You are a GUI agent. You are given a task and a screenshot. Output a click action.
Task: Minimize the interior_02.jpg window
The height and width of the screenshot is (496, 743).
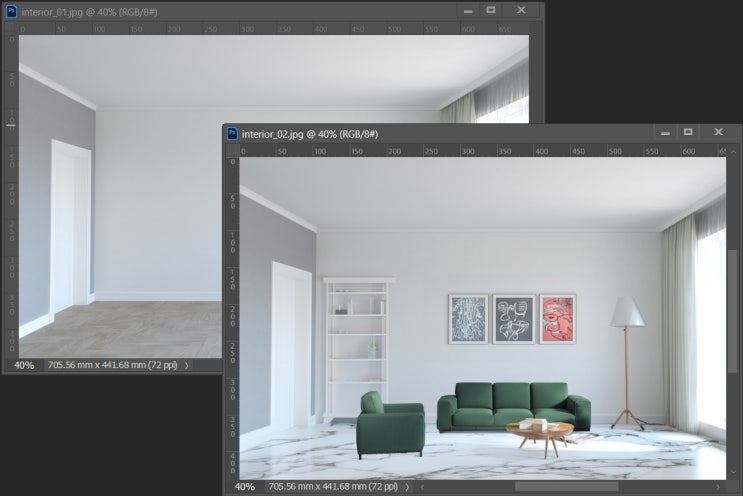pos(666,132)
